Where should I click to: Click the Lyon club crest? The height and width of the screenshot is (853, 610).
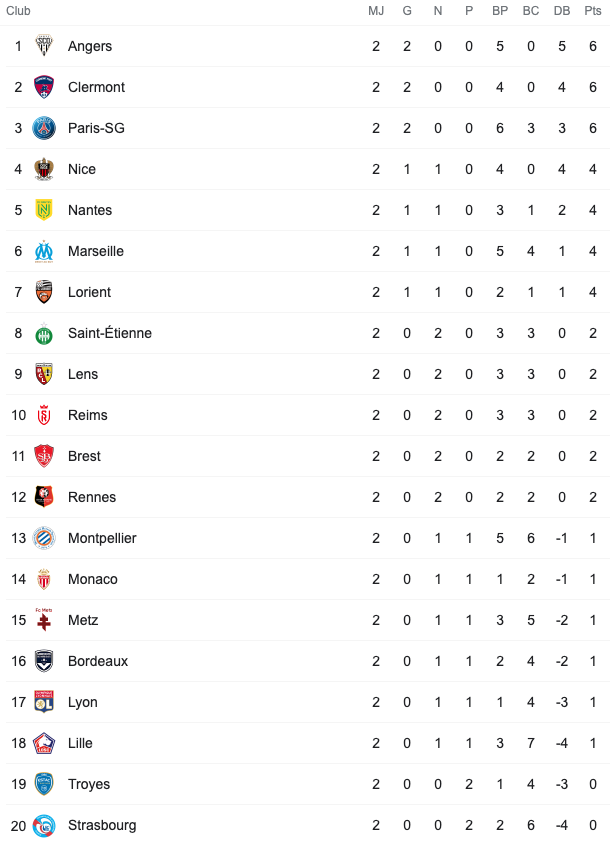click(x=44, y=702)
